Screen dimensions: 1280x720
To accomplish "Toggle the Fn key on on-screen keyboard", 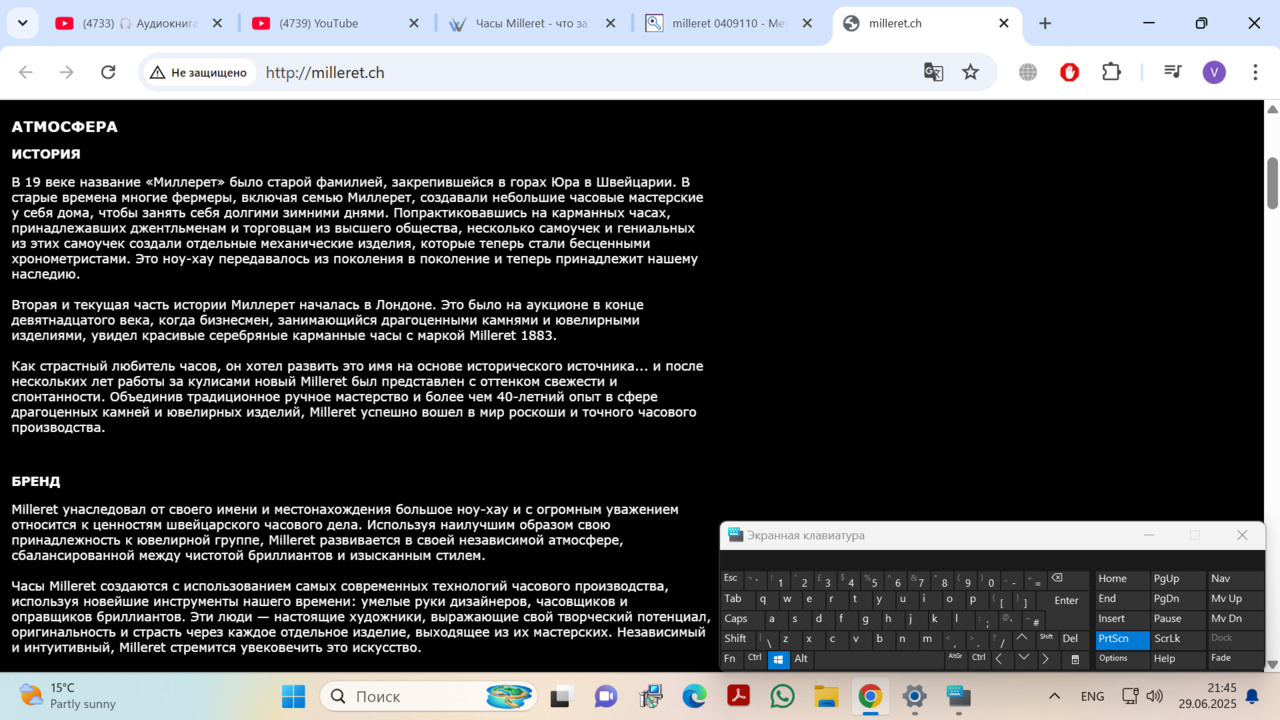I will pos(732,658).
